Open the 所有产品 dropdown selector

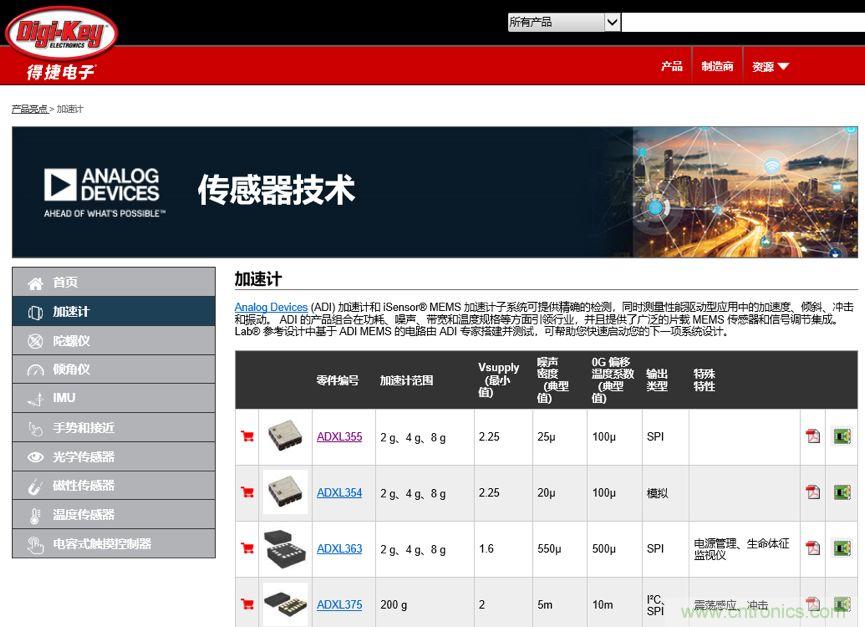coord(563,21)
